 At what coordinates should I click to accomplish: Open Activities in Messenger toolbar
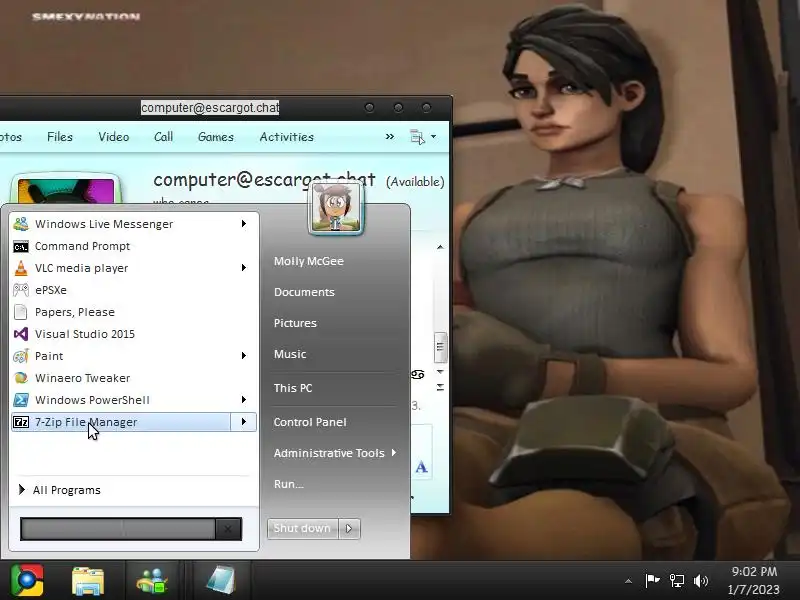coord(287,137)
